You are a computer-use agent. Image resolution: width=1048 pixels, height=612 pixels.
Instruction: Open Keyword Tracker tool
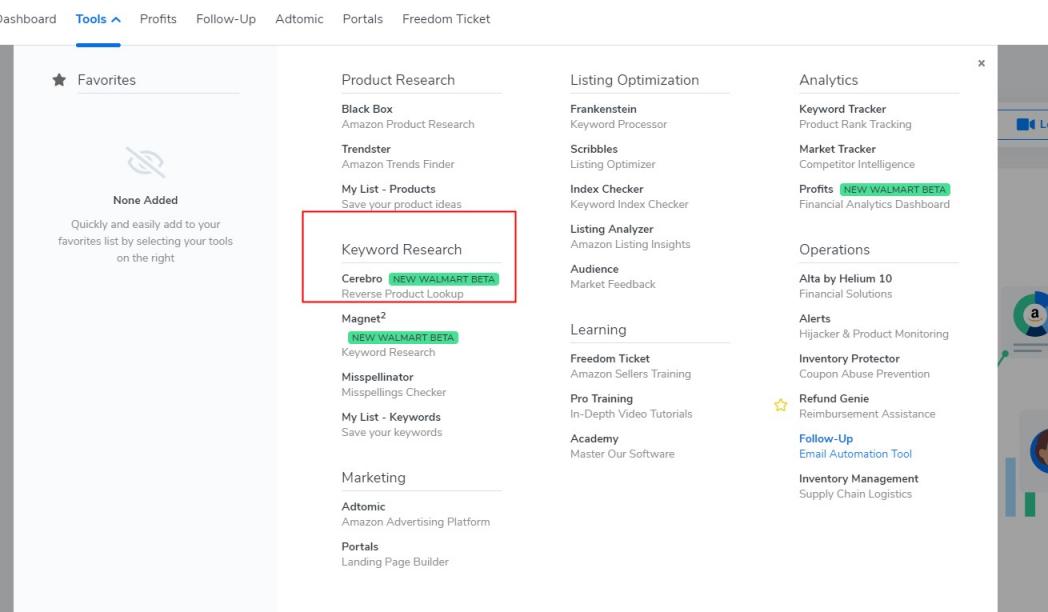point(842,109)
